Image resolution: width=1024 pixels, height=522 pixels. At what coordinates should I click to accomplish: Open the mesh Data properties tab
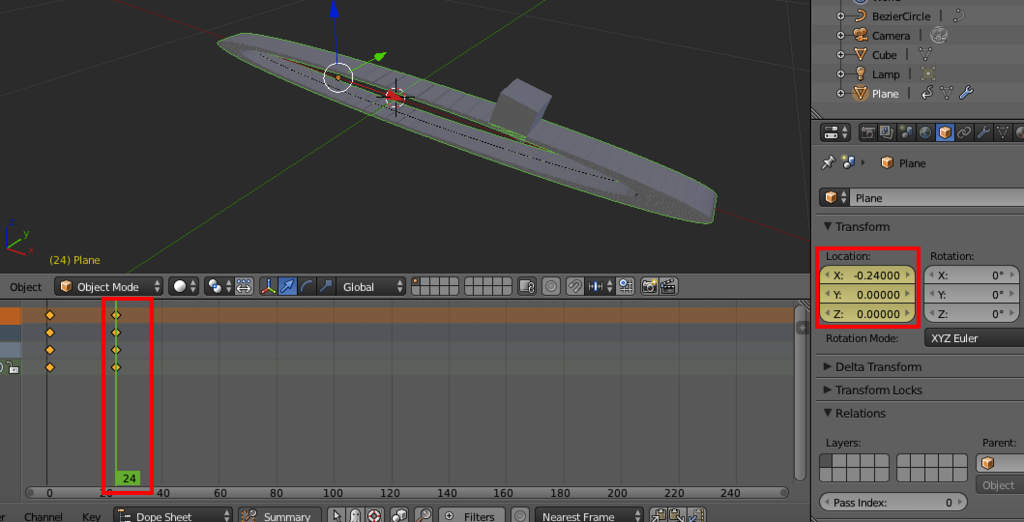tap(1002, 133)
